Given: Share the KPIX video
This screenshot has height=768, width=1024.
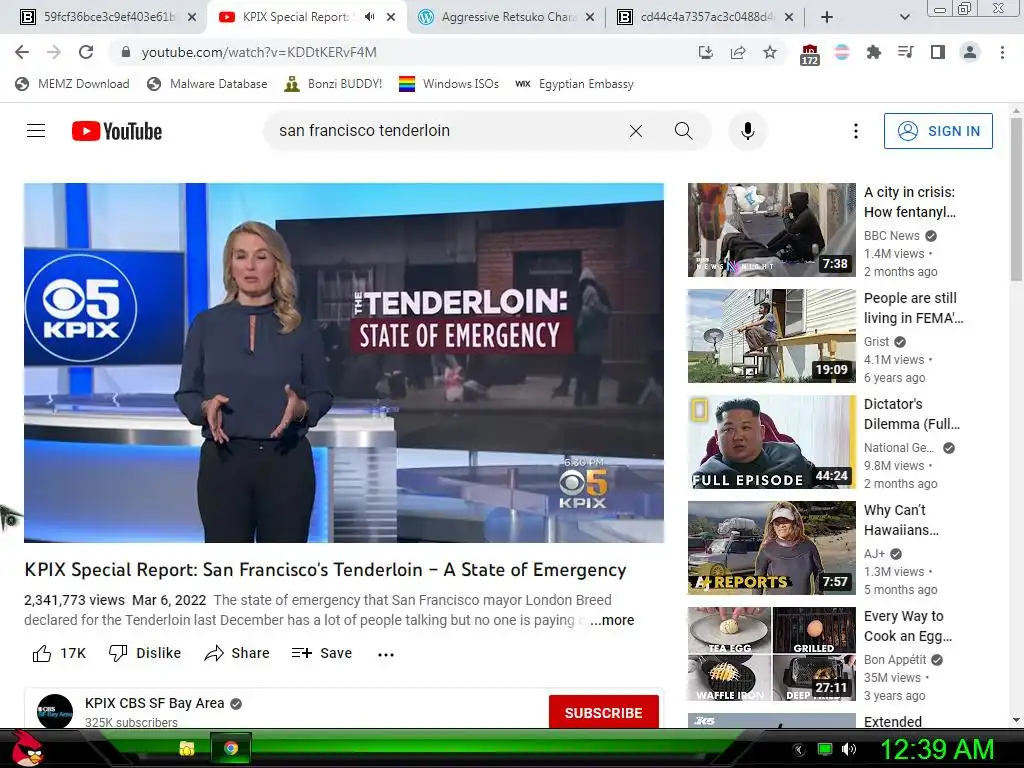Looking at the screenshot, I should (236, 653).
